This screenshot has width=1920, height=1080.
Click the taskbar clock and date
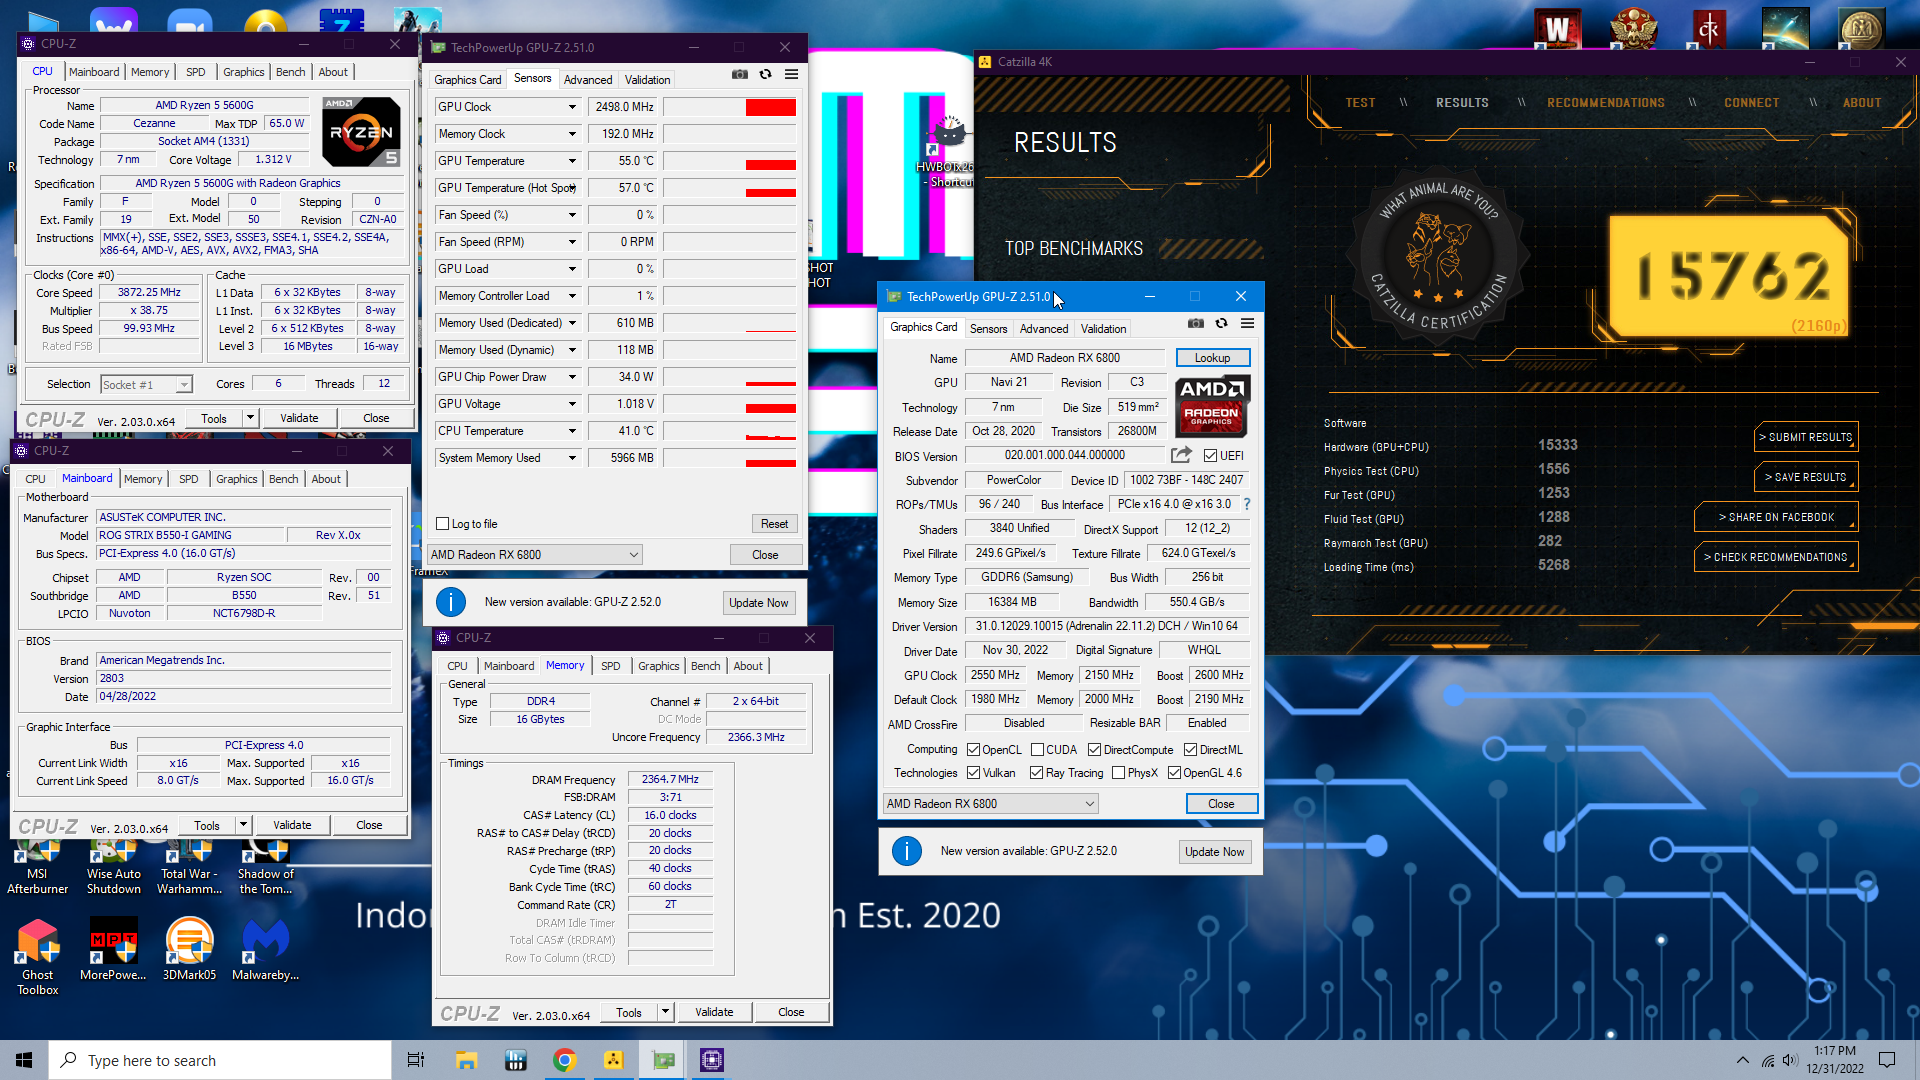point(1834,1060)
